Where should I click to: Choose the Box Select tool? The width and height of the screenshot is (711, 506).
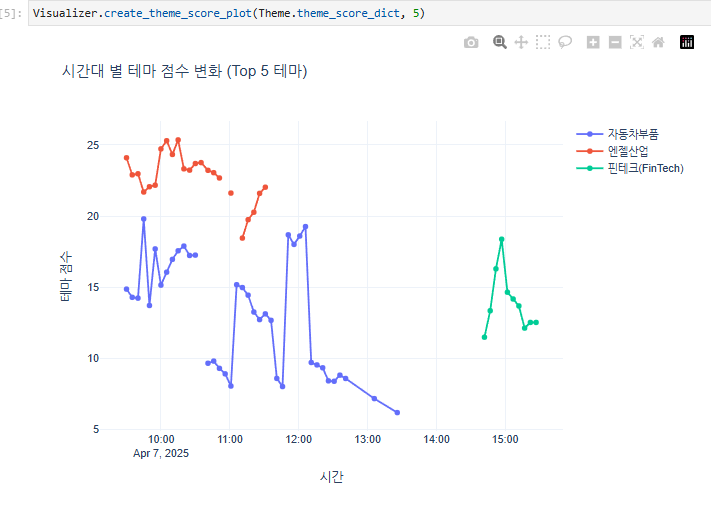point(543,42)
